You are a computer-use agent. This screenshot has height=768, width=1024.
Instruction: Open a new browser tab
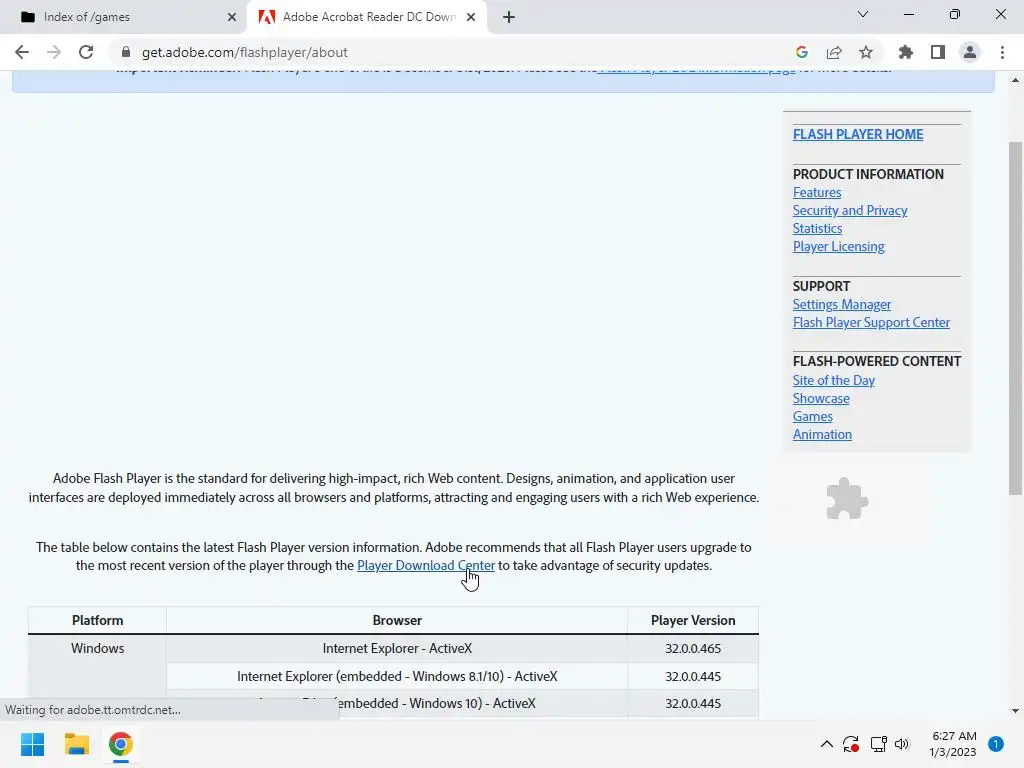(x=509, y=17)
